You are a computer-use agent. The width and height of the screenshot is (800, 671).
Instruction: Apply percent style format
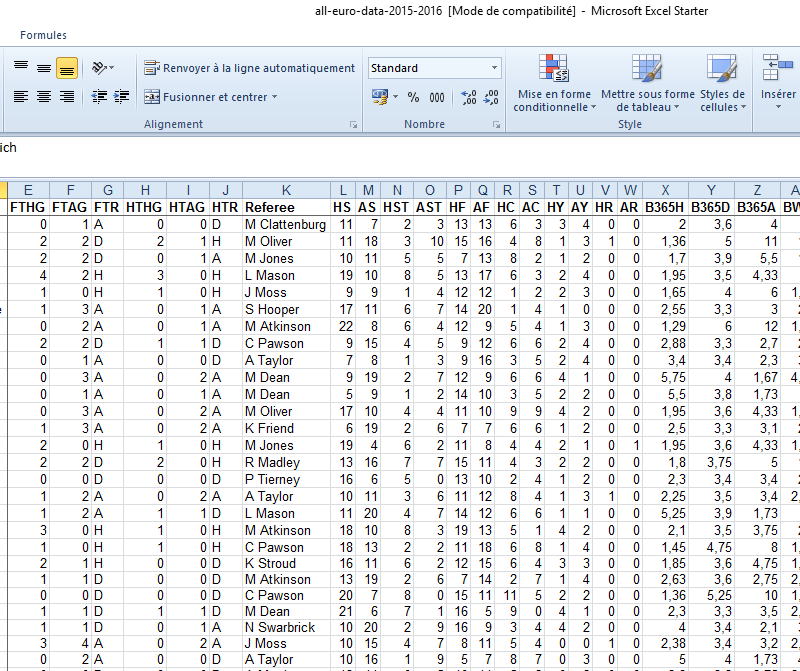pyautogui.click(x=413, y=97)
